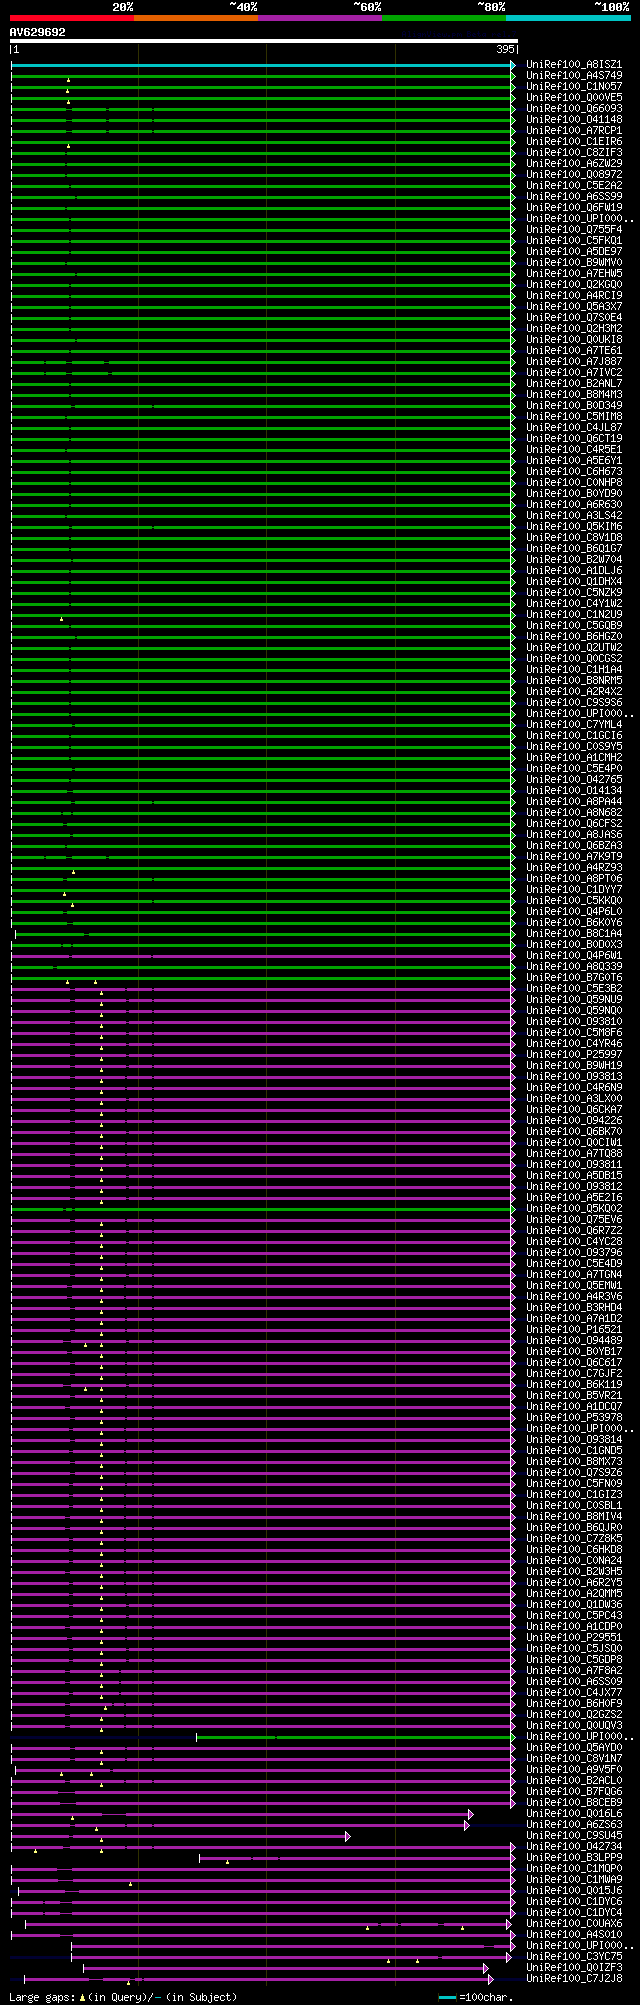This screenshot has height=2005, width=640.
Task: Select the UniRef100_O94226 label
Action: pyautogui.click(x=574, y=1121)
